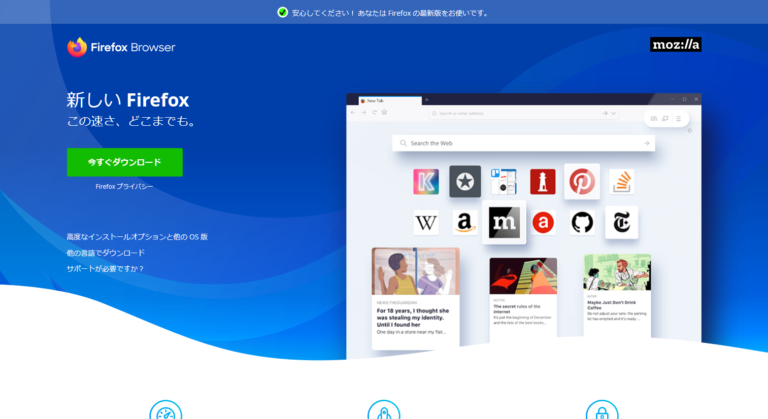Click the Search the Web field
This screenshot has height=419, width=768.
tap(523, 143)
